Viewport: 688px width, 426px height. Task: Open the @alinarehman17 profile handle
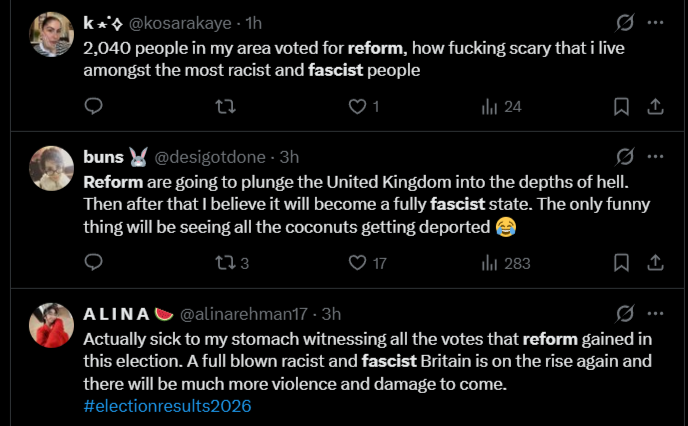coord(244,314)
